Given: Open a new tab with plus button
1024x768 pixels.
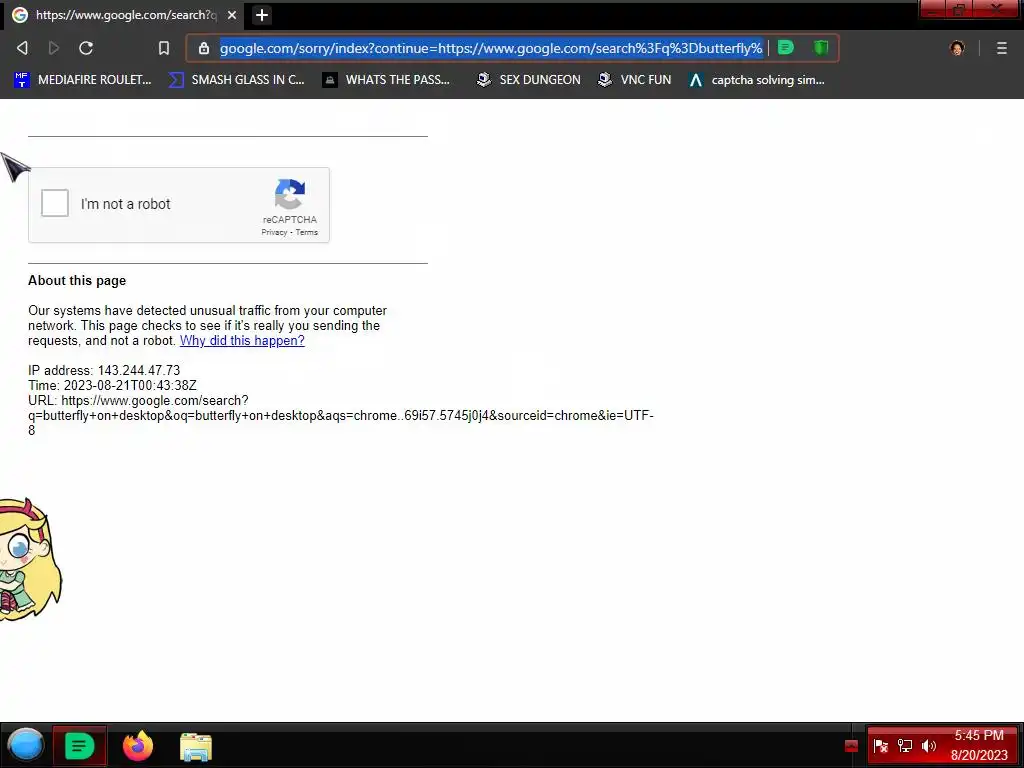Looking at the screenshot, I should (x=262, y=15).
